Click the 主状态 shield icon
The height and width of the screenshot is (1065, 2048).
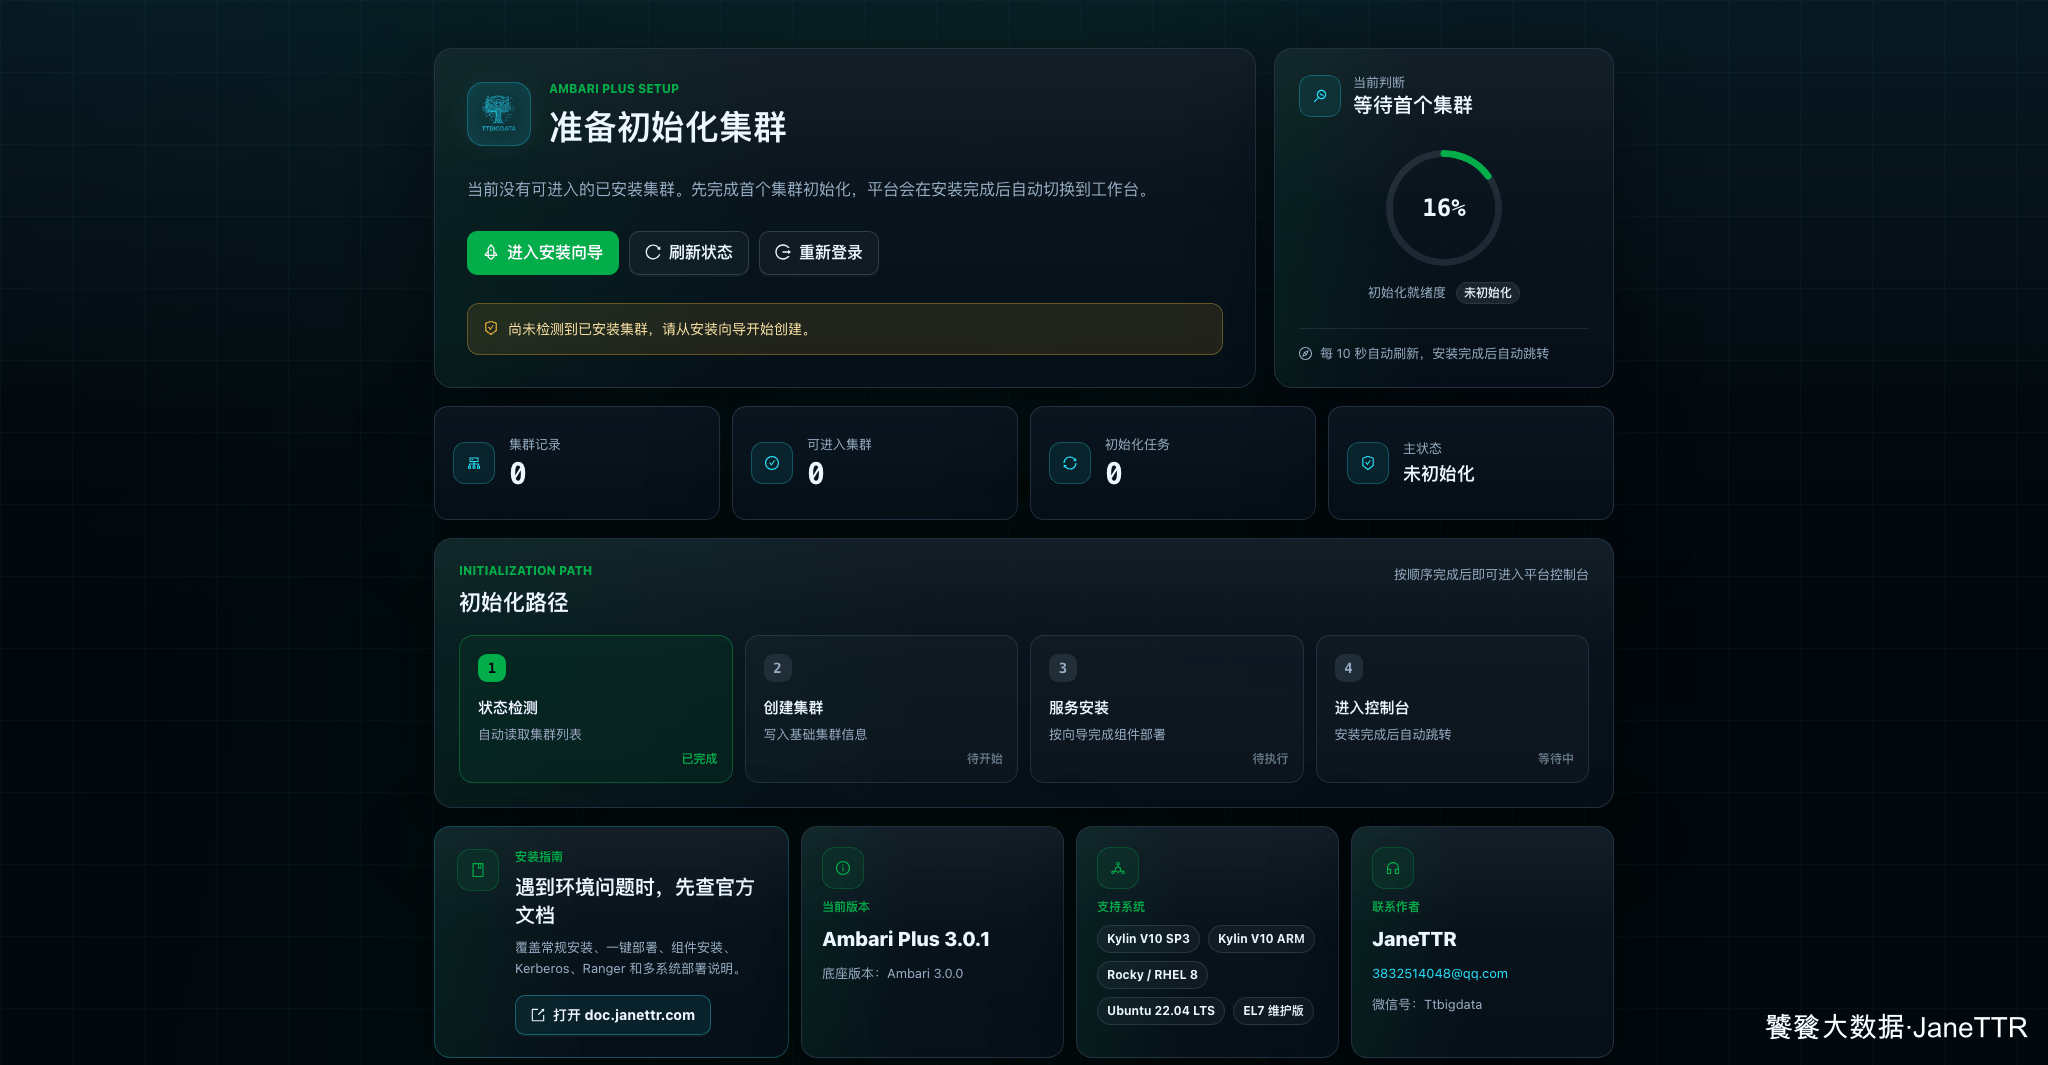pos(1368,463)
